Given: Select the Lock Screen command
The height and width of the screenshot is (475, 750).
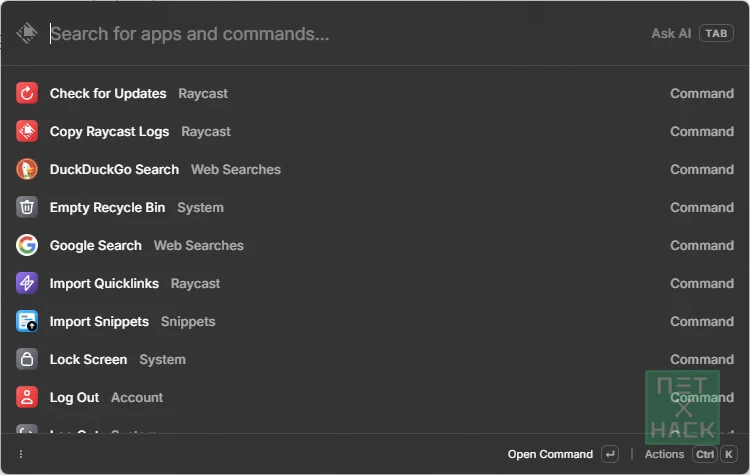Looking at the screenshot, I should tap(375, 359).
